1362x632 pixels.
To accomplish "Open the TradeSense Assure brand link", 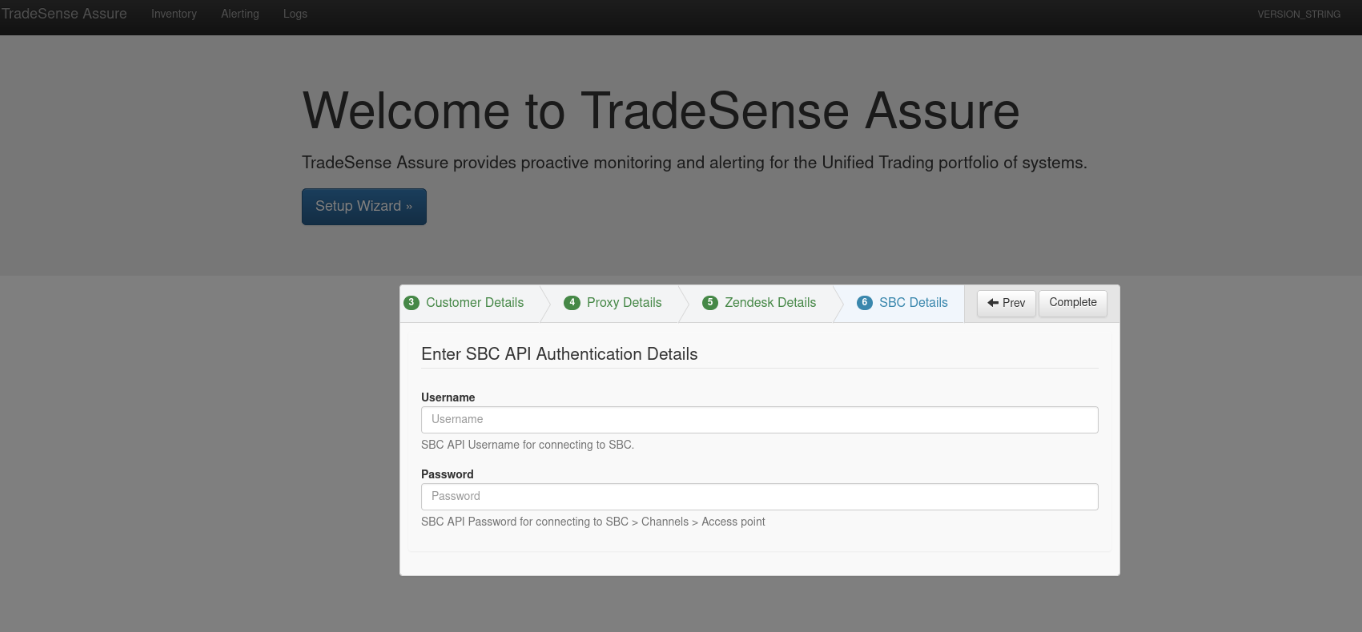I will 64,14.
